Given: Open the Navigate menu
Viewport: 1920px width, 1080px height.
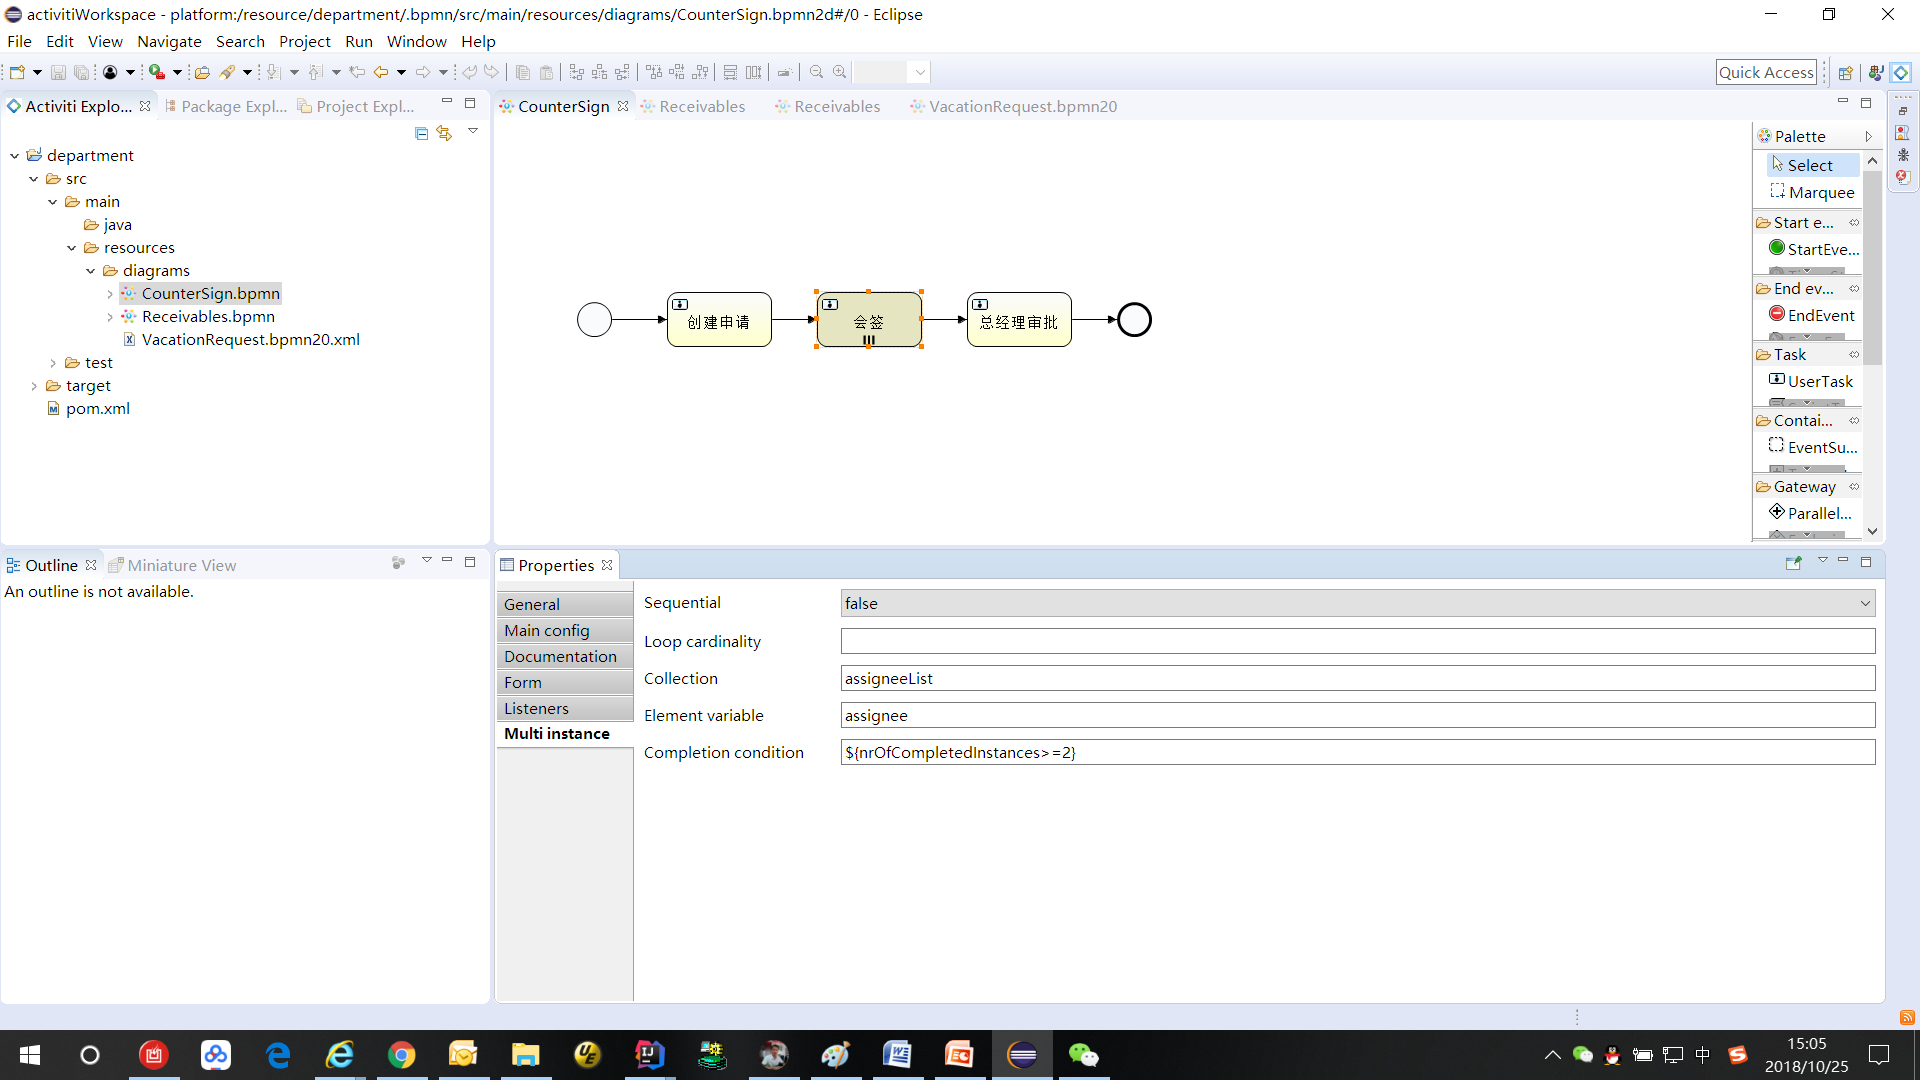Looking at the screenshot, I should tap(169, 41).
